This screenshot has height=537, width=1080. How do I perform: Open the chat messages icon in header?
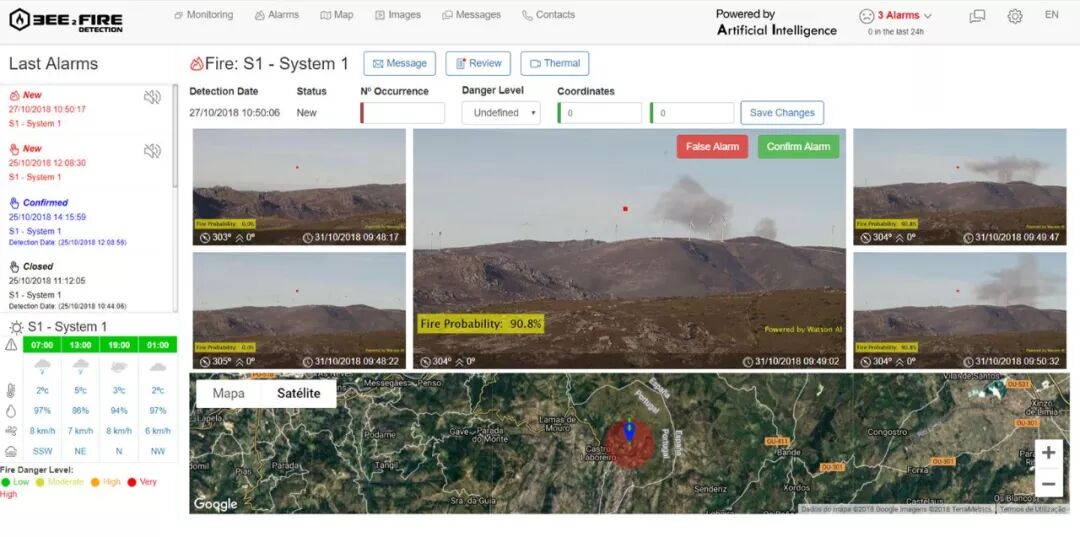point(977,16)
